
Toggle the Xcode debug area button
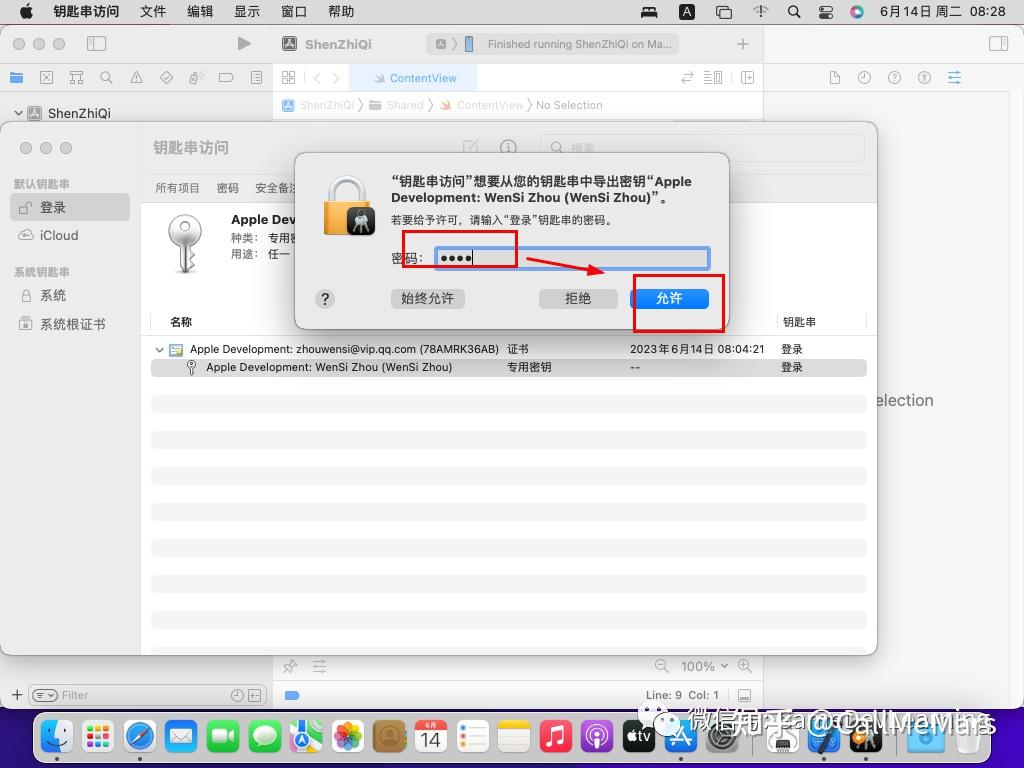[x=744, y=696]
